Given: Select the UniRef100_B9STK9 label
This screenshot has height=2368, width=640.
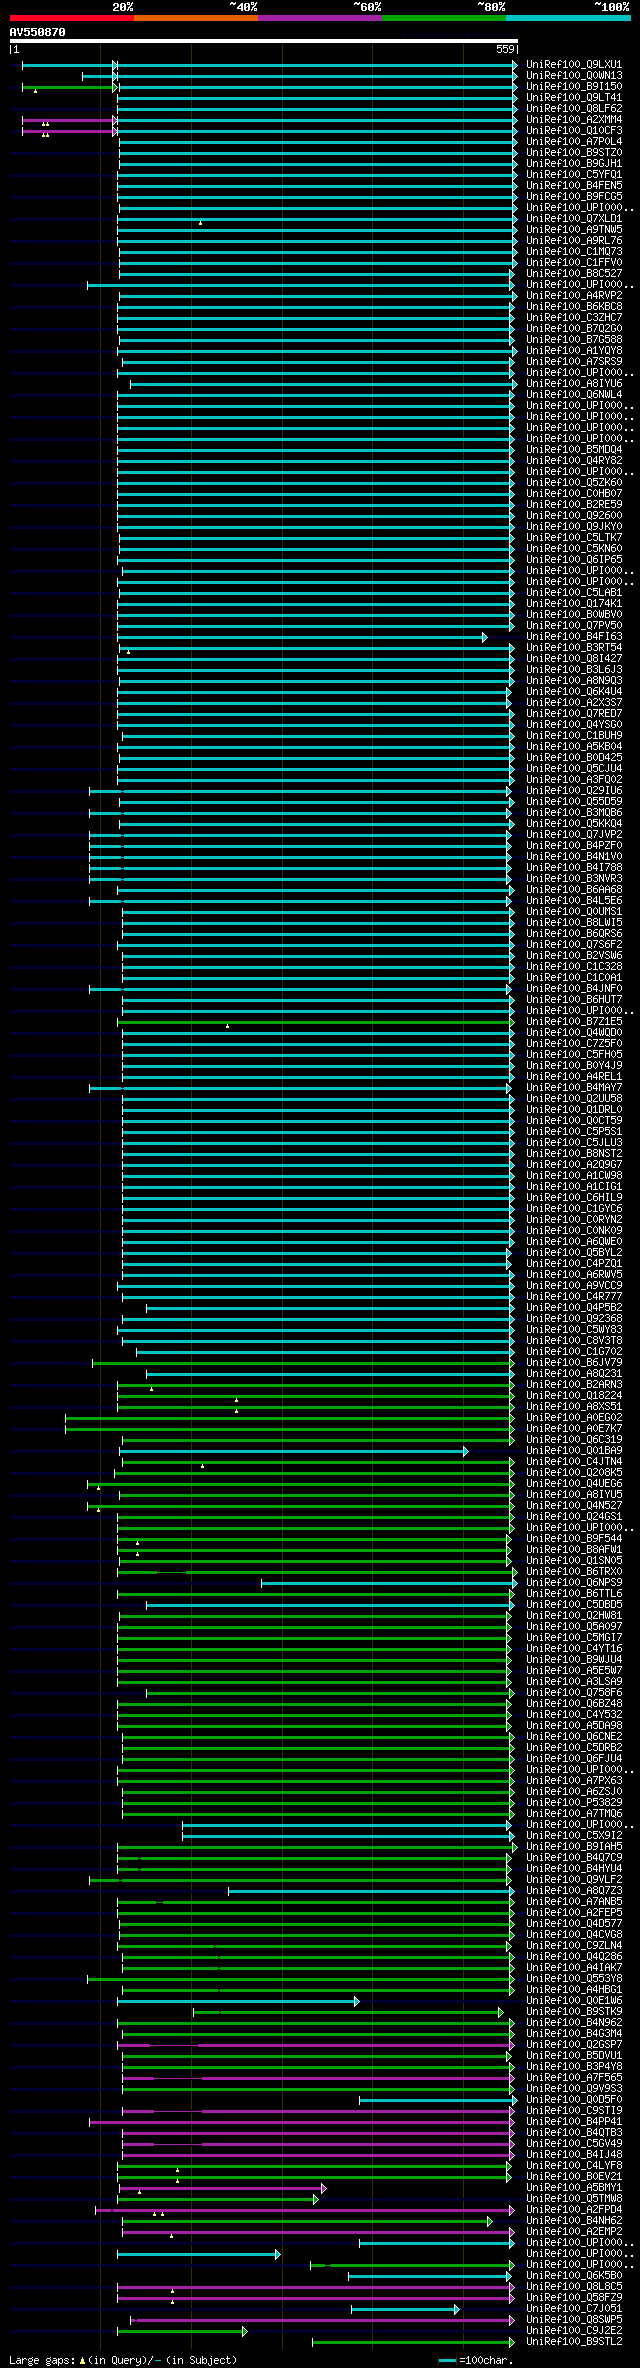Looking at the screenshot, I should click(x=574, y=2011).
